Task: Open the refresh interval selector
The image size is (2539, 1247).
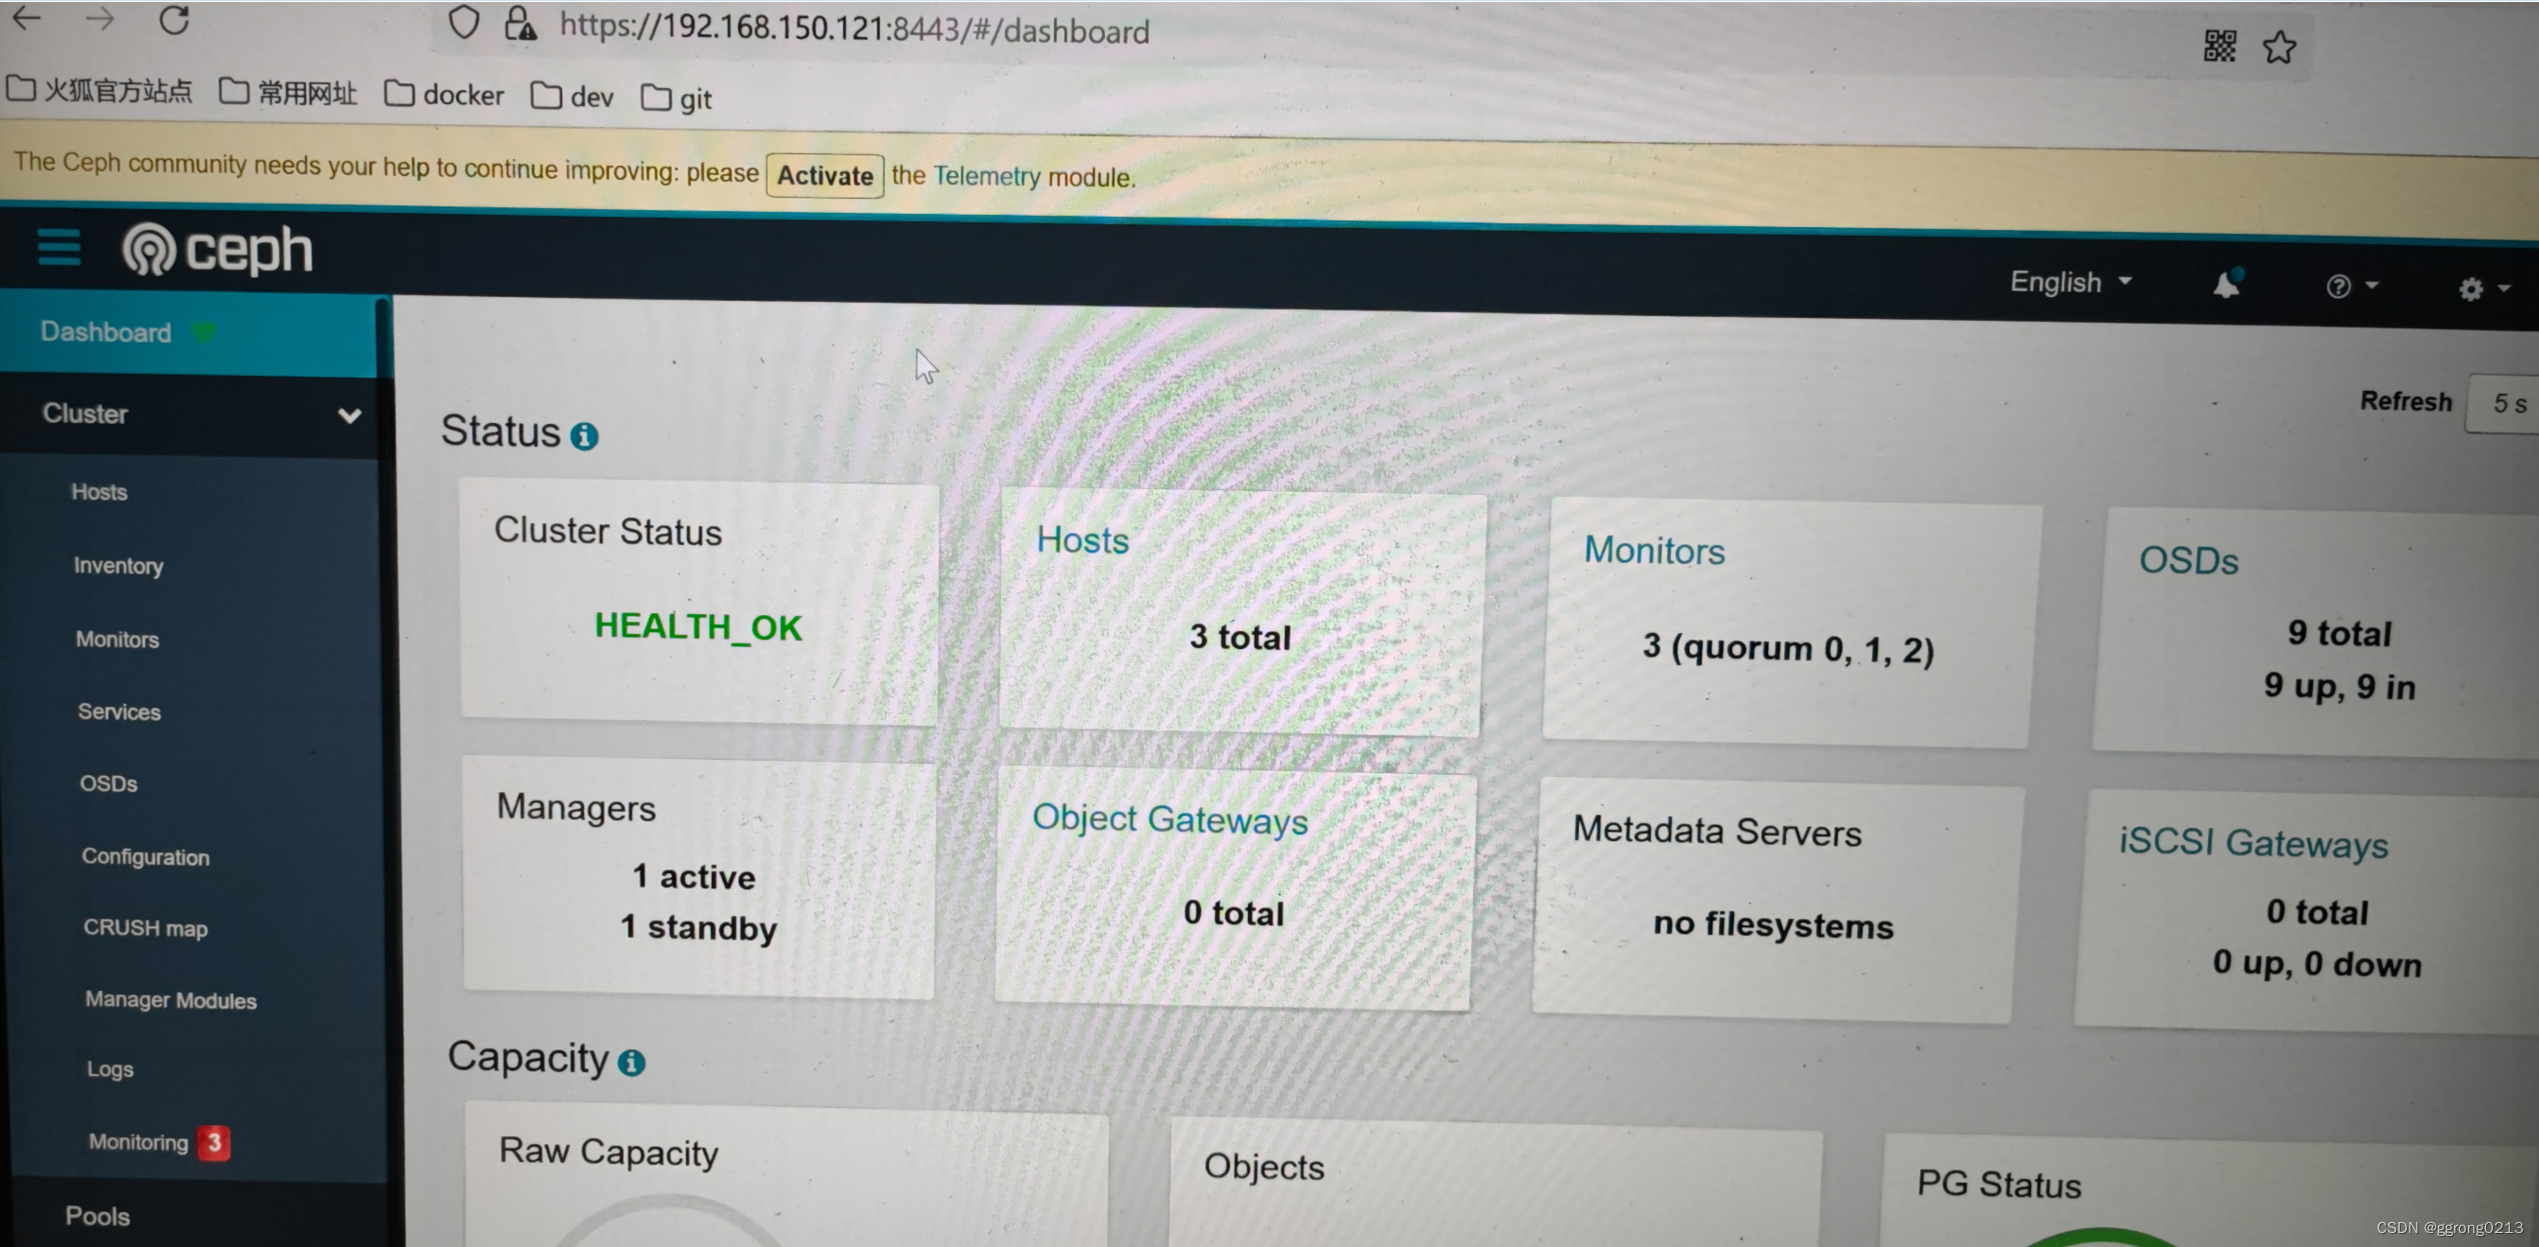Action: pyautogui.click(x=2506, y=404)
